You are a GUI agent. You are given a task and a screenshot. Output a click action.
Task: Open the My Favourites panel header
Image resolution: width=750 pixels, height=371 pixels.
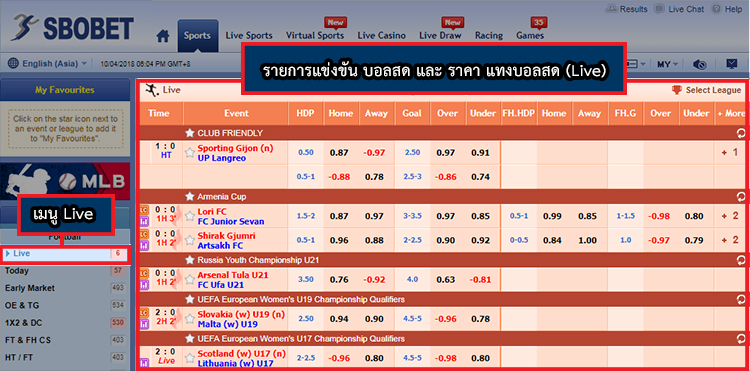pos(65,90)
